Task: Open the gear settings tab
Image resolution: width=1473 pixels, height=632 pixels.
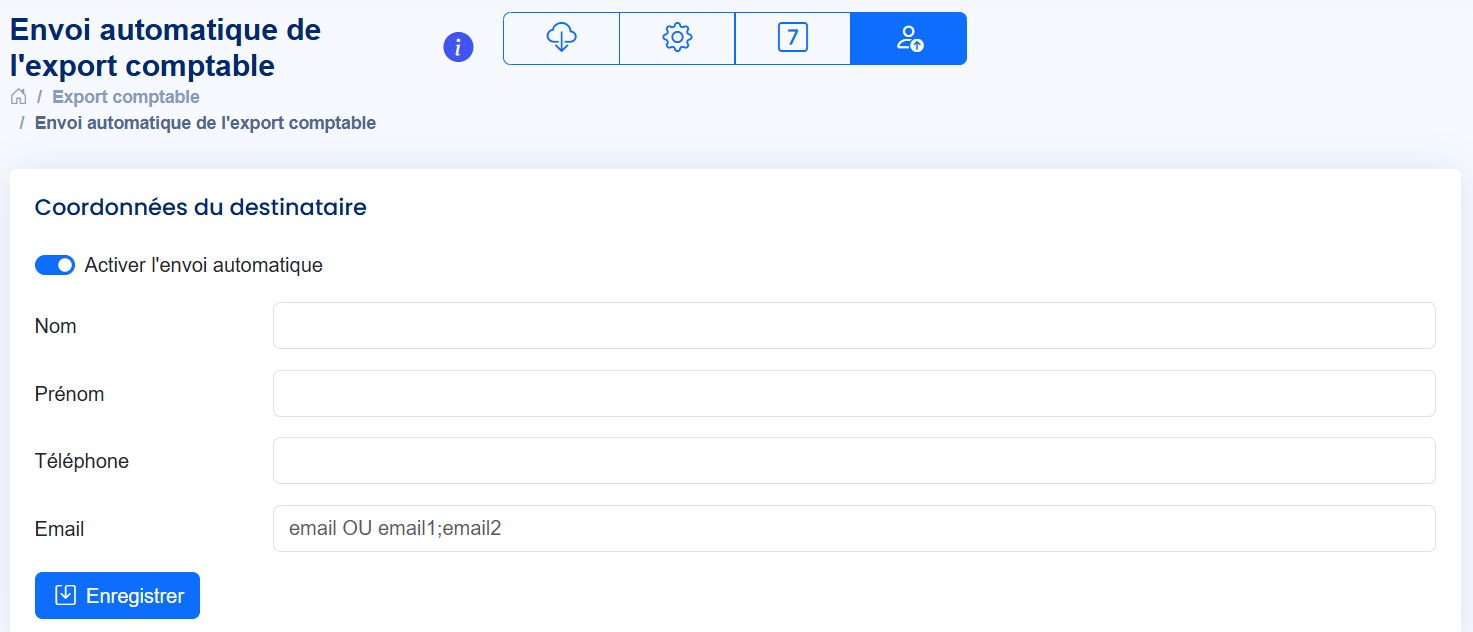Action: (x=677, y=39)
